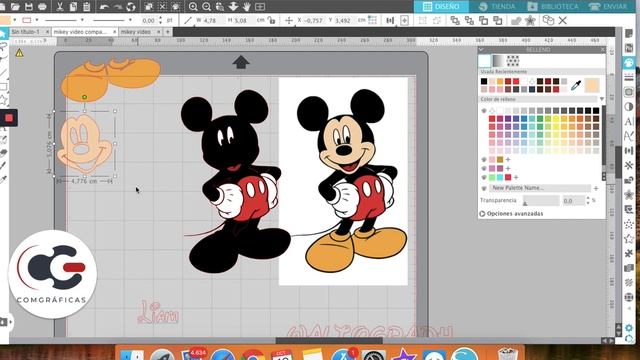The image size is (640, 360).
Task: Click the Zoom out magnifier icon
Action: click(207, 7)
